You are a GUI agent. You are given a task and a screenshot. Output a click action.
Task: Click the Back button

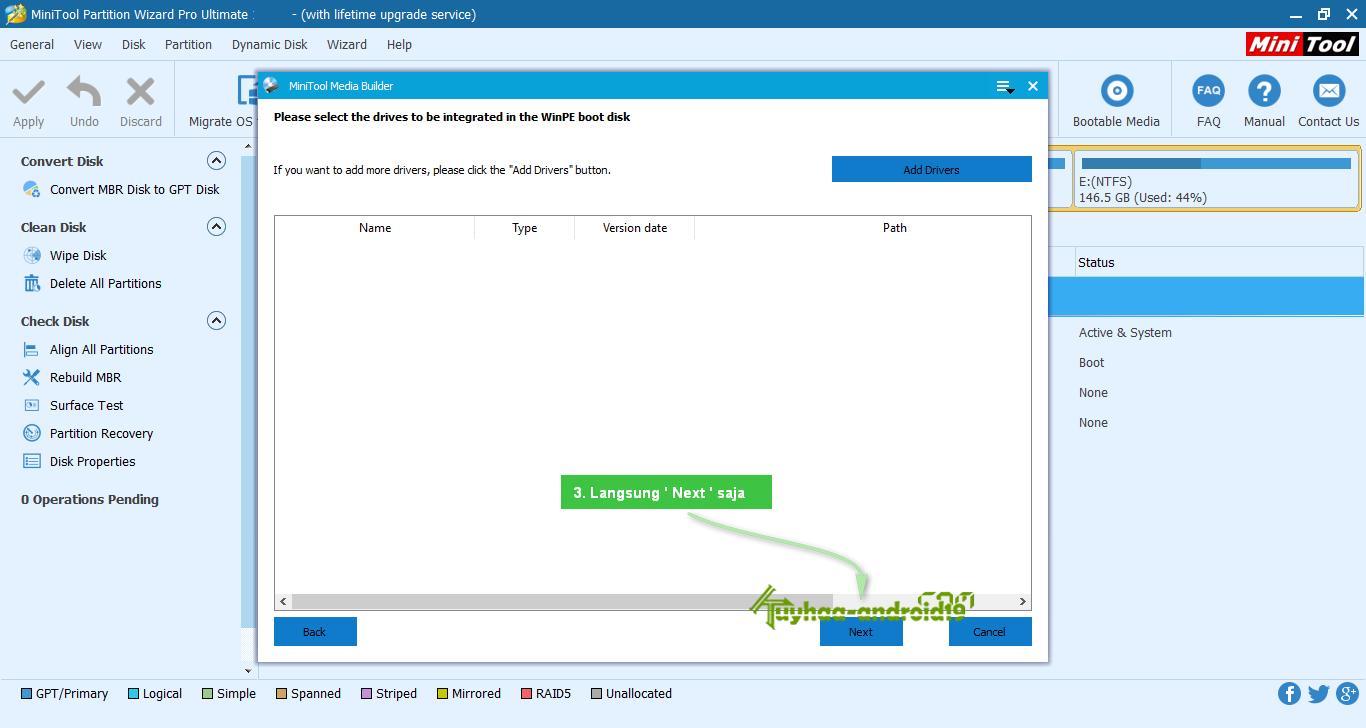(315, 631)
